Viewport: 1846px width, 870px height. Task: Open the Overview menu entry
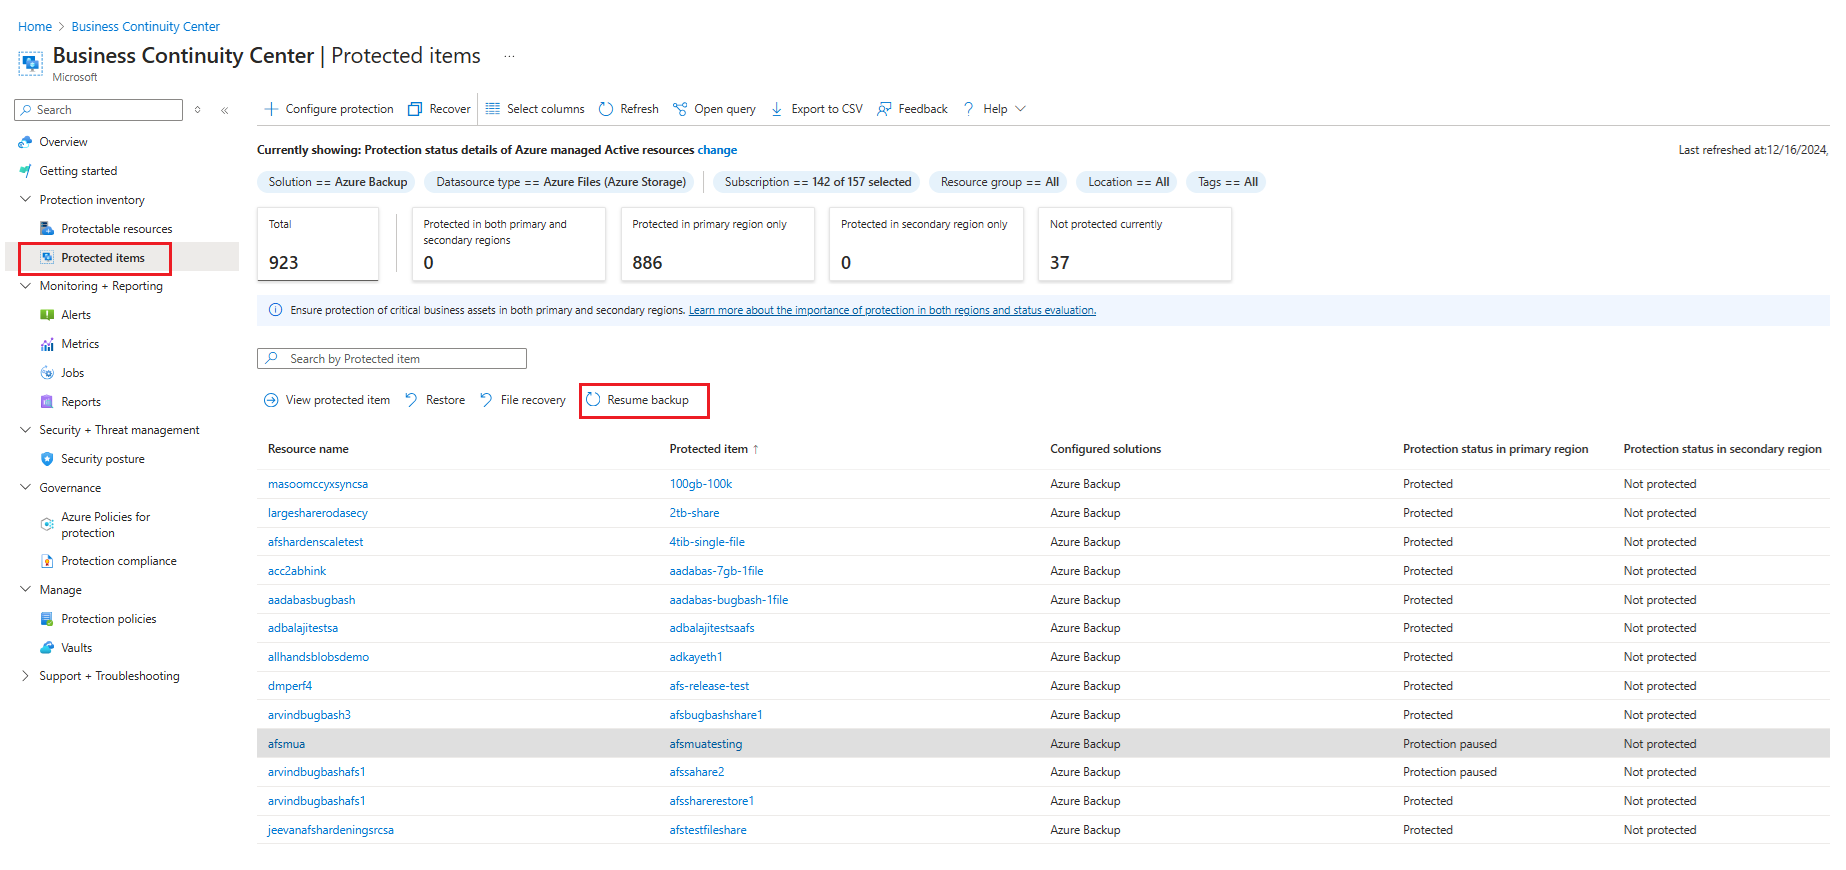(x=63, y=142)
